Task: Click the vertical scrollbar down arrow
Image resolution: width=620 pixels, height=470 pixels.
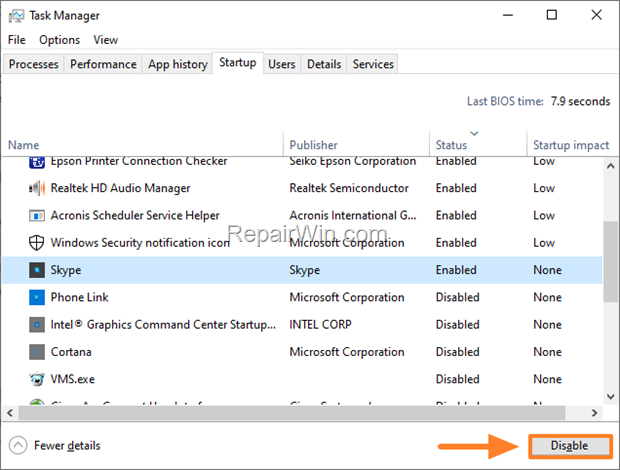Action: pos(611,396)
